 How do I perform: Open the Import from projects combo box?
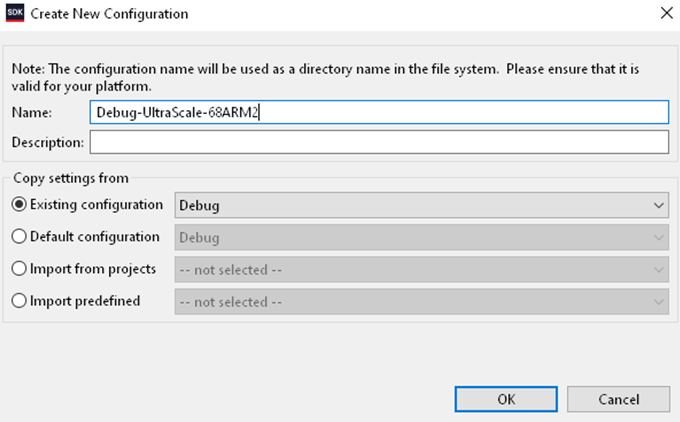pyautogui.click(x=421, y=270)
